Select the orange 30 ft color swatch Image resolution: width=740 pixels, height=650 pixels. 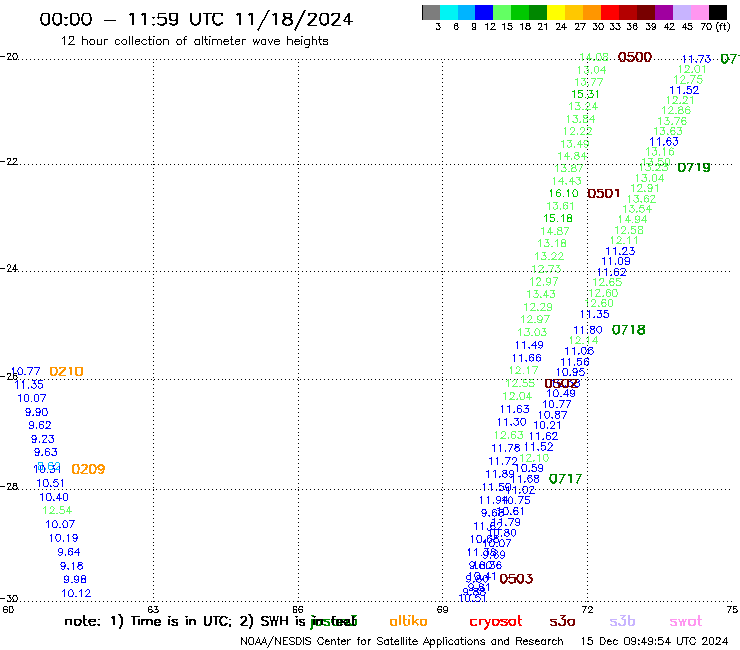pyautogui.click(x=592, y=12)
